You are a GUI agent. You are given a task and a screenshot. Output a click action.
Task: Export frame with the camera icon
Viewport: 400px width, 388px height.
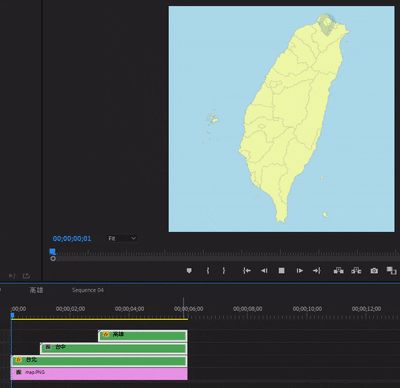pyautogui.click(x=374, y=271)
